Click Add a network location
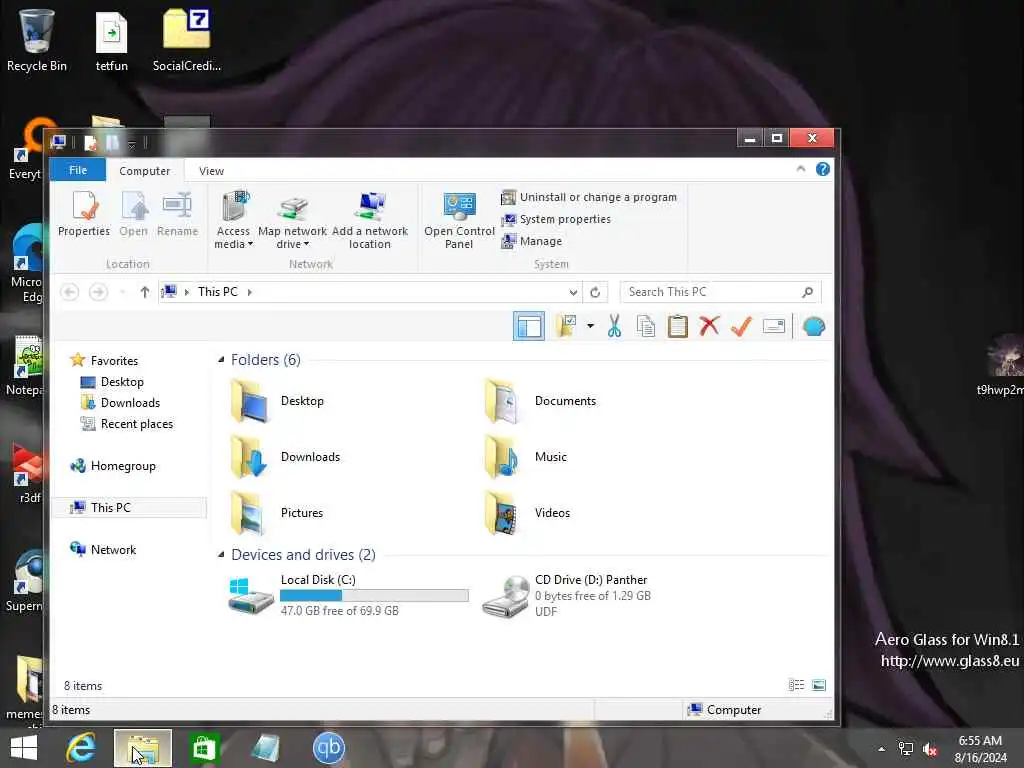 click(370, 220)
